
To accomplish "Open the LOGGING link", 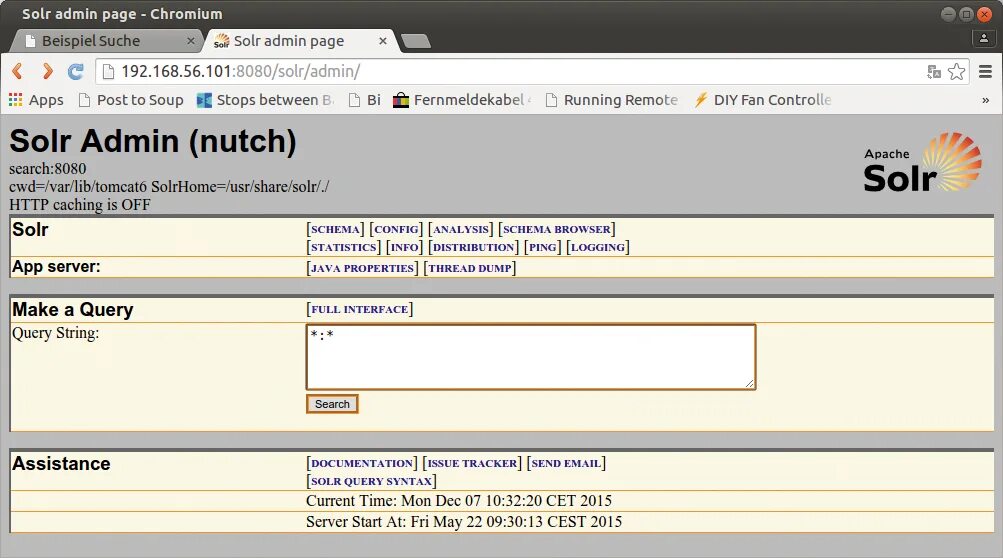I will [x=597, y=247].
